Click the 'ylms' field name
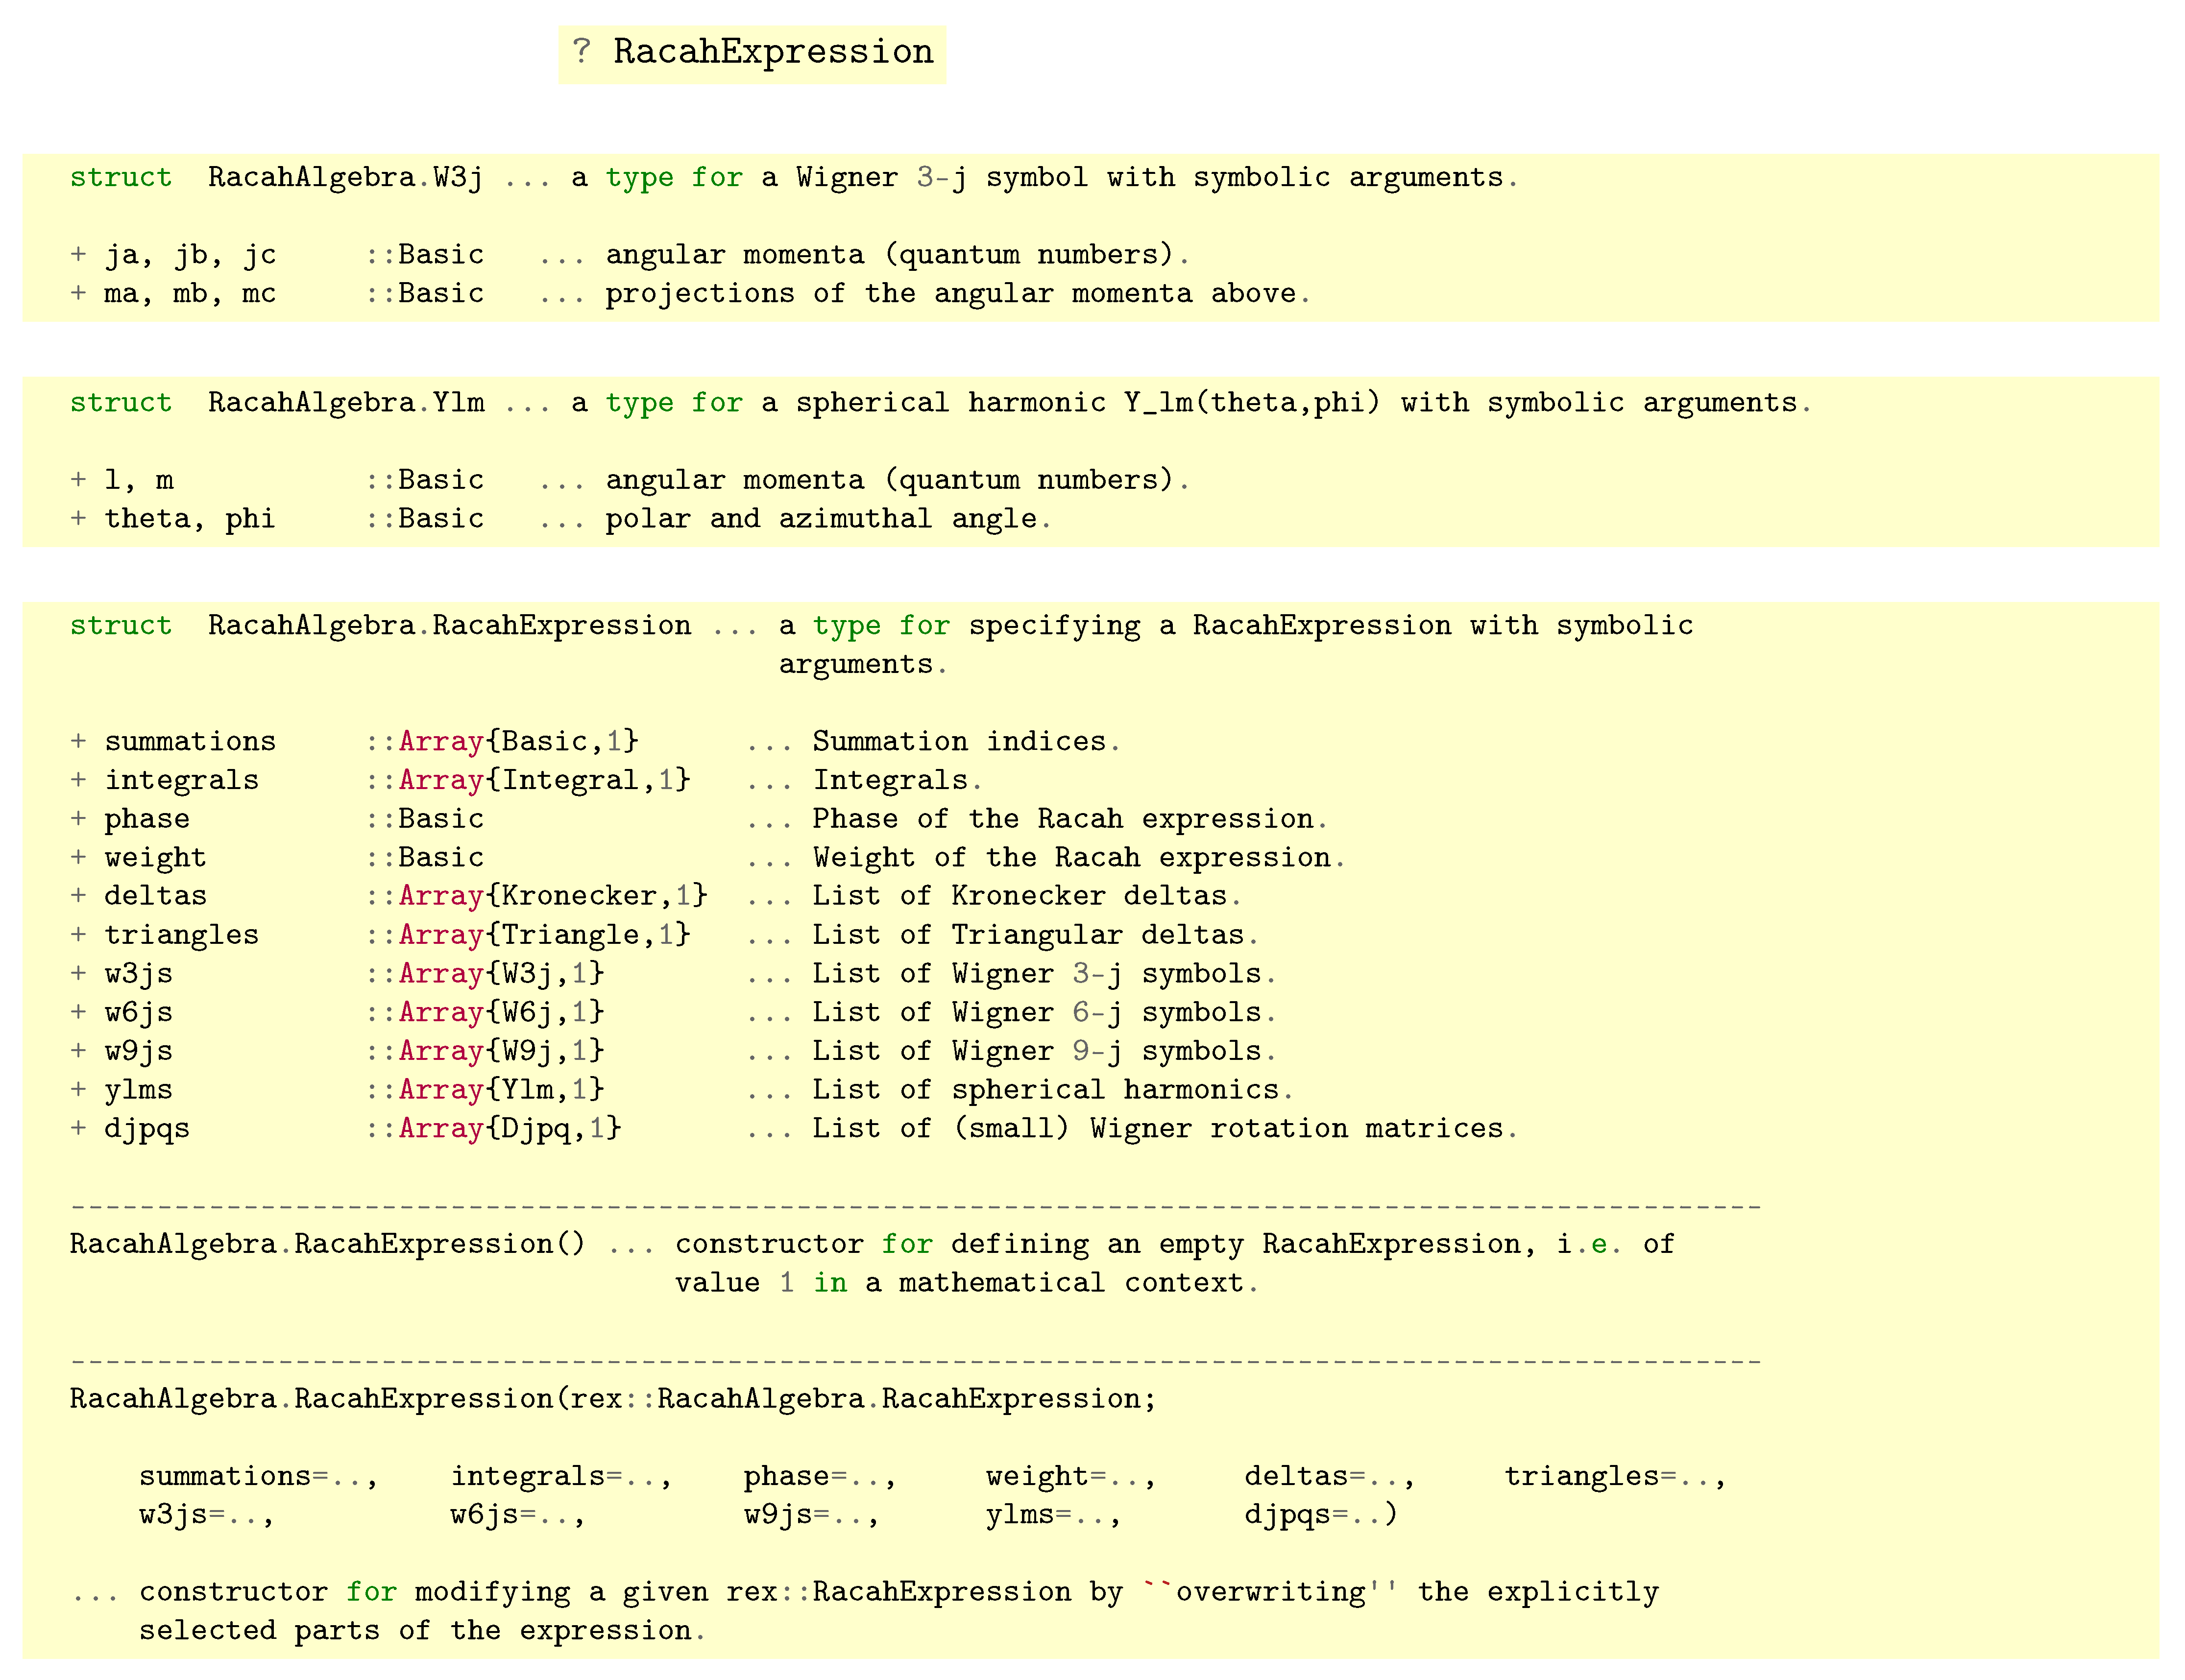The width and height of the screenshot is (2185, 1680). tap(138, 1090)
